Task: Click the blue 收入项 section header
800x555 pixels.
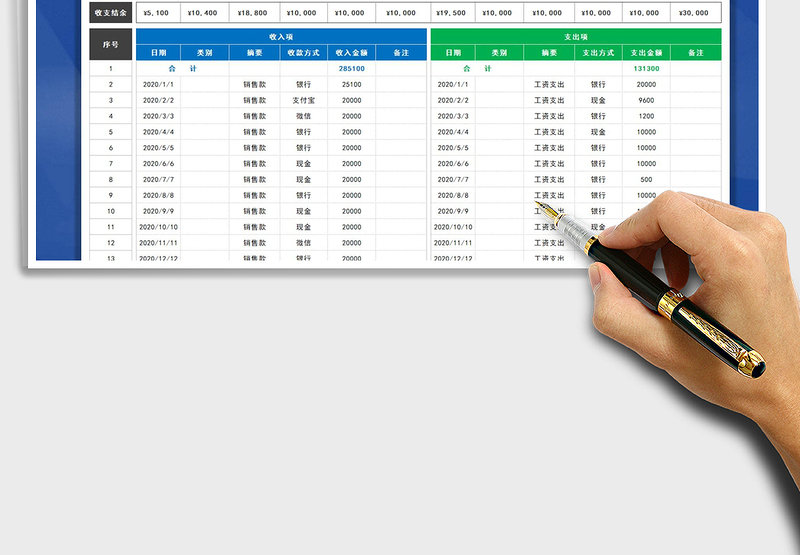Action: (x=281, y=36)
